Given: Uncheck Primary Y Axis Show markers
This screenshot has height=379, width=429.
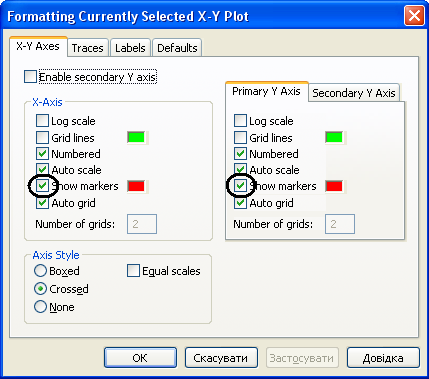Looking at the screenshot, I should coord(240,186).
